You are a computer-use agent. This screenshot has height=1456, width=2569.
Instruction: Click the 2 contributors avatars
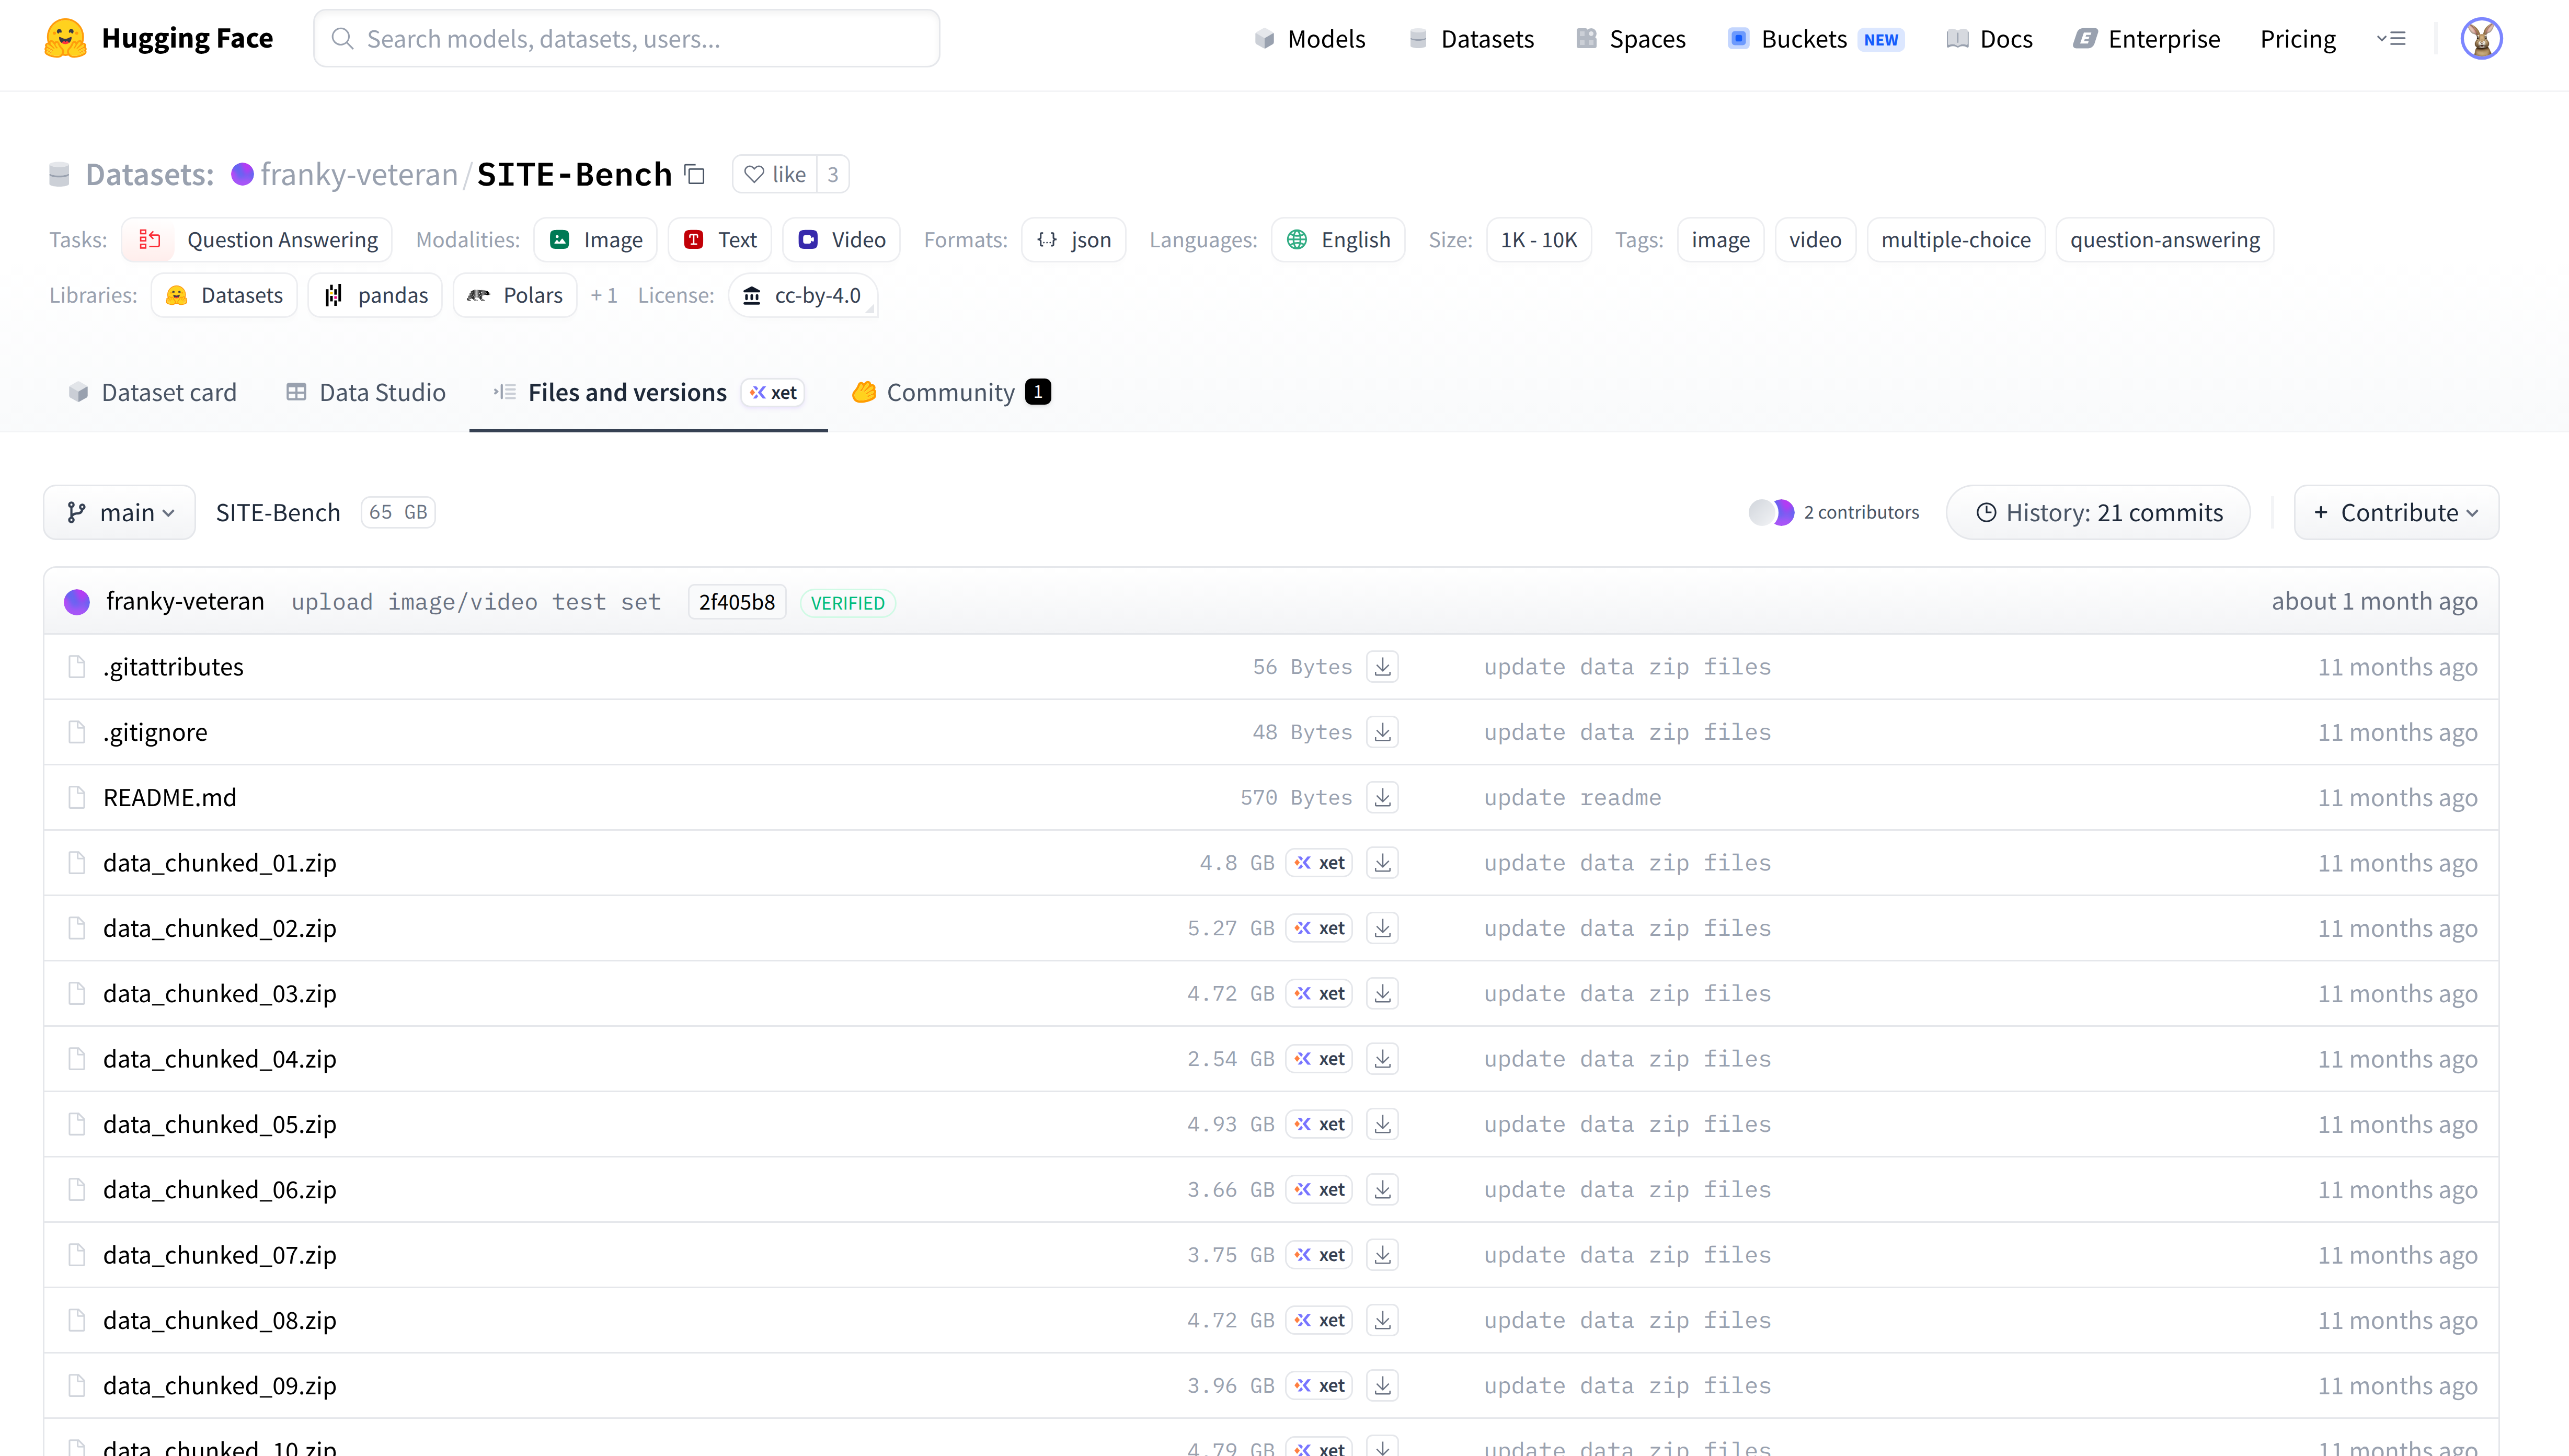coord(1771,513)
